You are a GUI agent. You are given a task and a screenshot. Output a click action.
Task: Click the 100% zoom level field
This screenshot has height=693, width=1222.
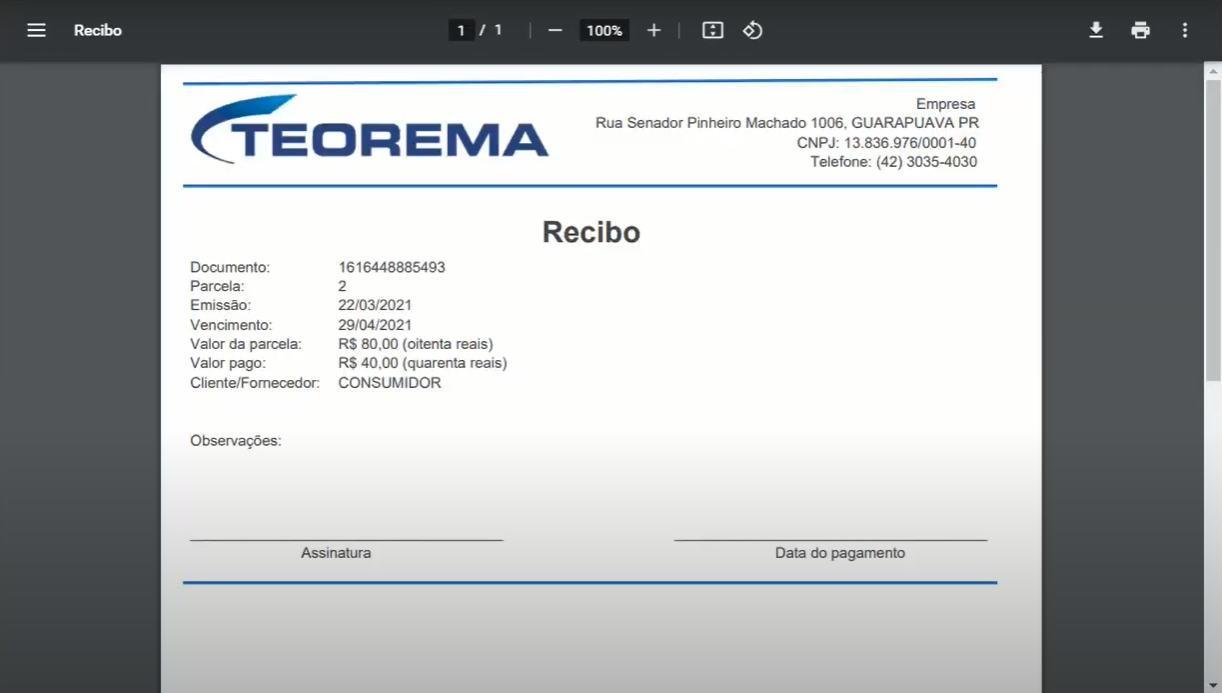604,30
